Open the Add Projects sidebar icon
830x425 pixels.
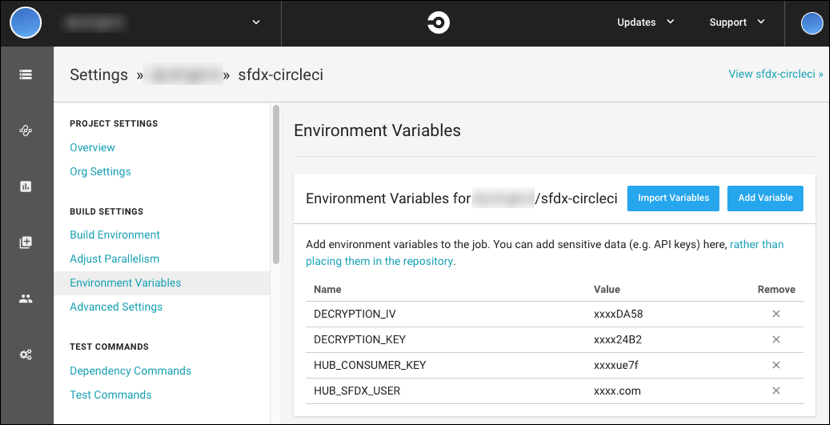(25, 242)
